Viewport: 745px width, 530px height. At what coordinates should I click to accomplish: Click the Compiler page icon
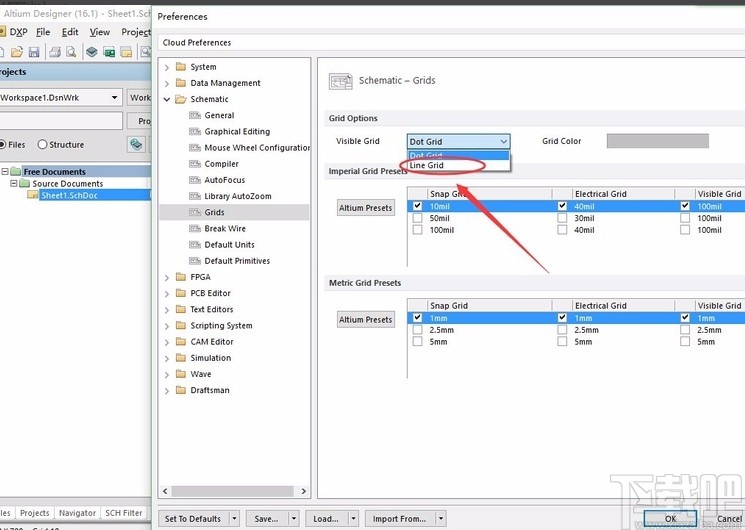click(x=195, y=164)
